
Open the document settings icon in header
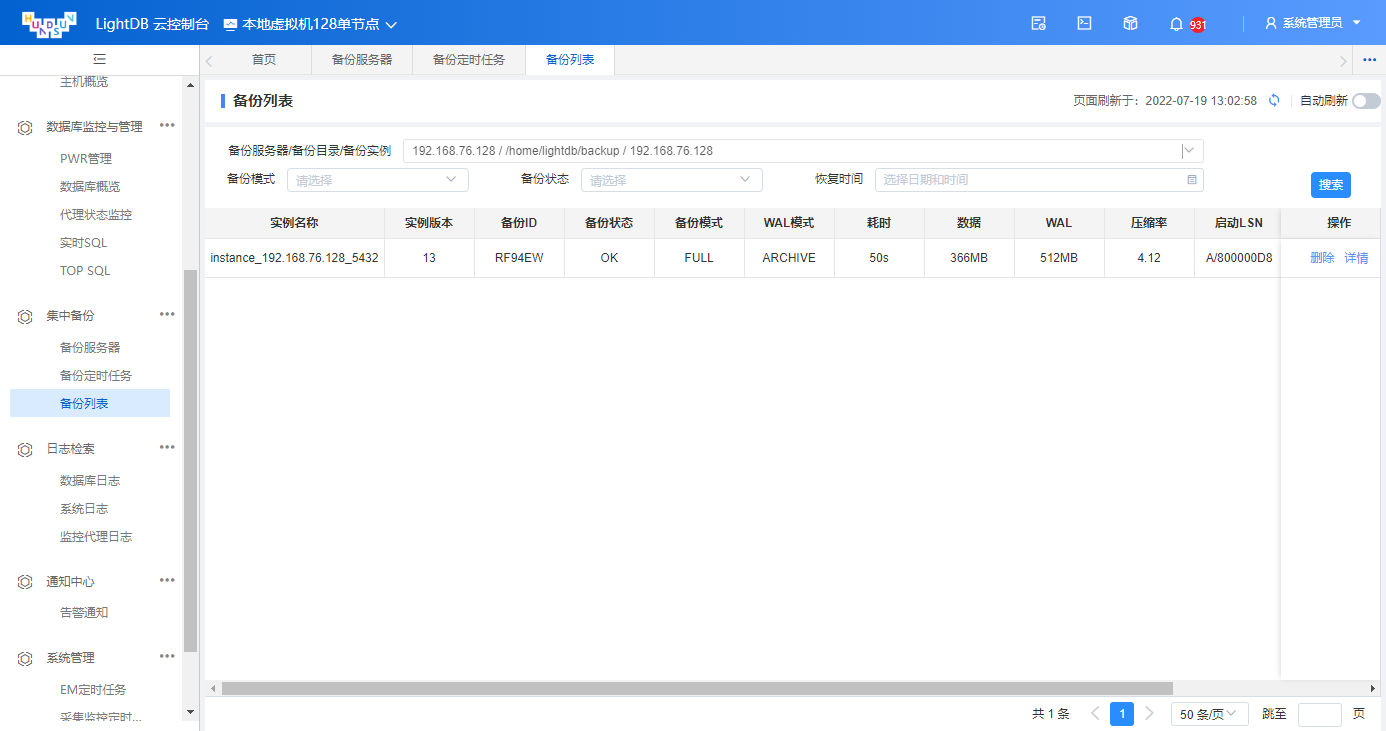[x=1039, y=23]
